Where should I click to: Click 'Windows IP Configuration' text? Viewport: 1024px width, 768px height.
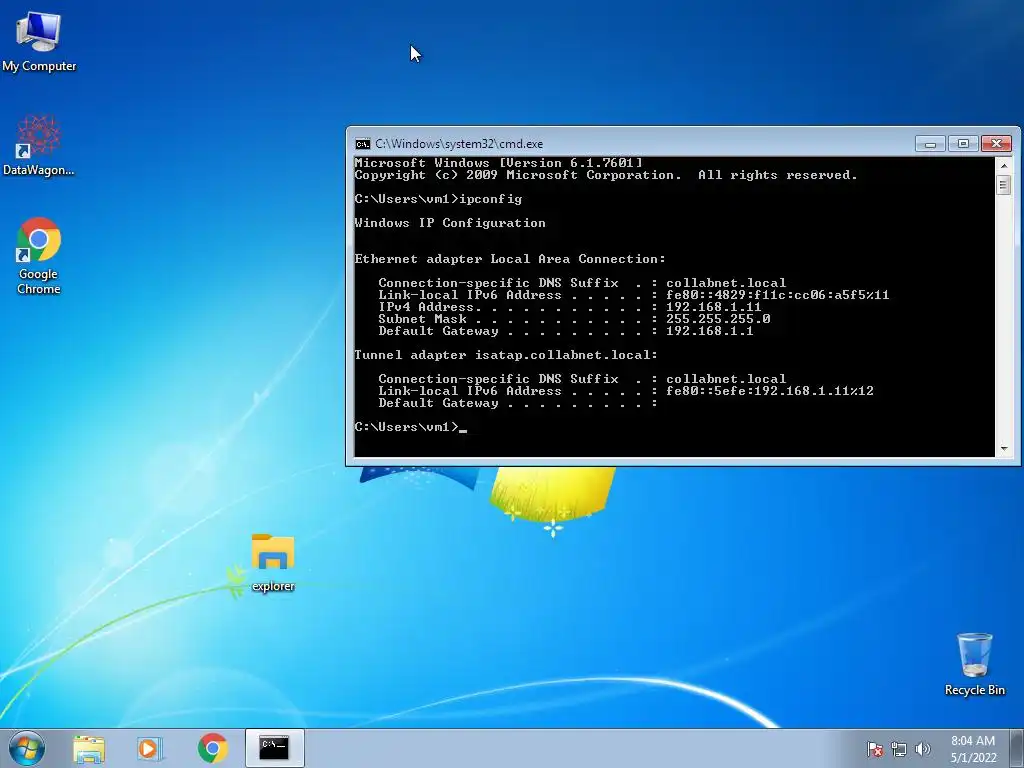point(450,223)
